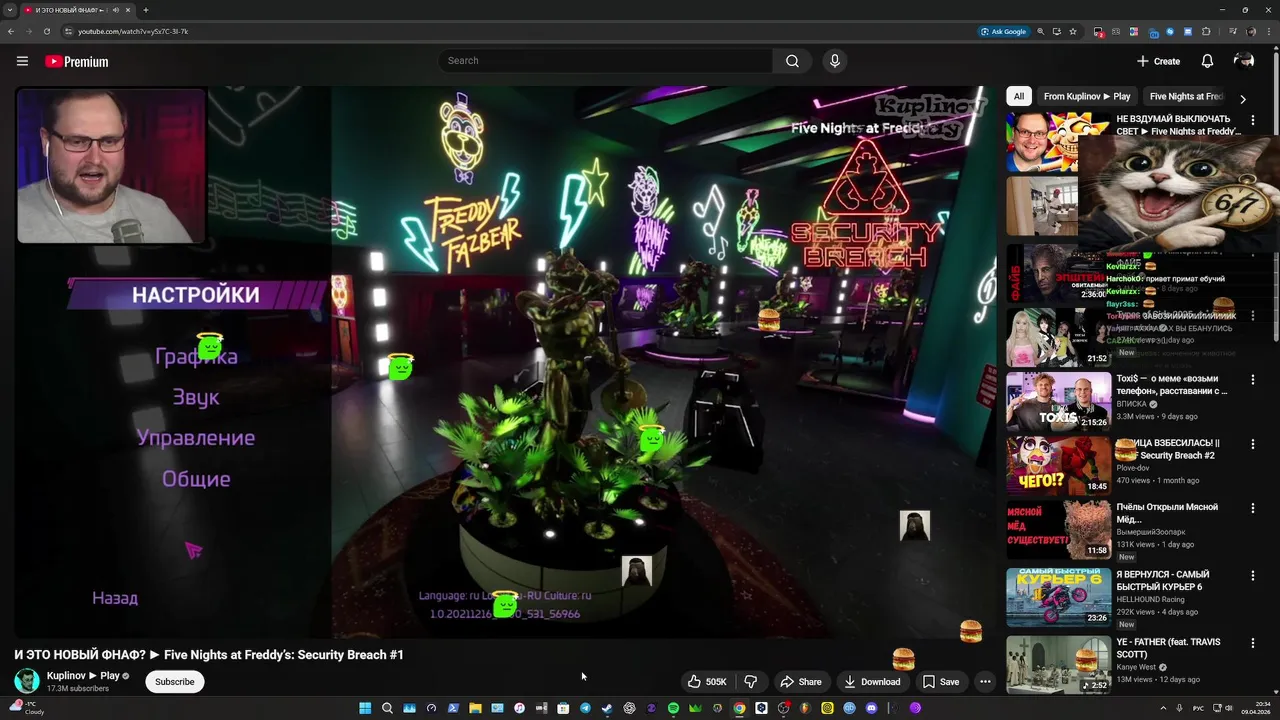Open the Пчёлы Мясной Мёд thumbnail
Screen dimensions: 1280x720
1058,530
